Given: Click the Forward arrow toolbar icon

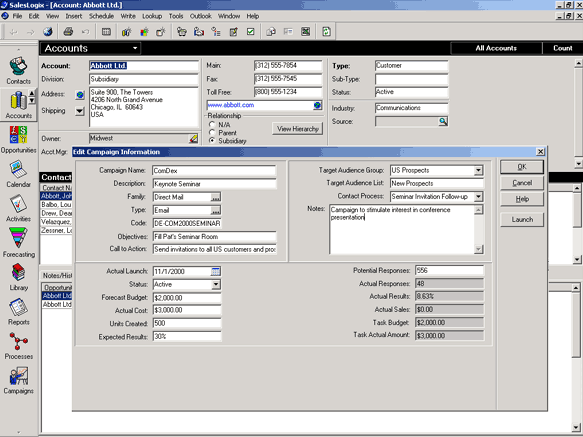Looking at the screenshot, I should click(x=30, y=32).
